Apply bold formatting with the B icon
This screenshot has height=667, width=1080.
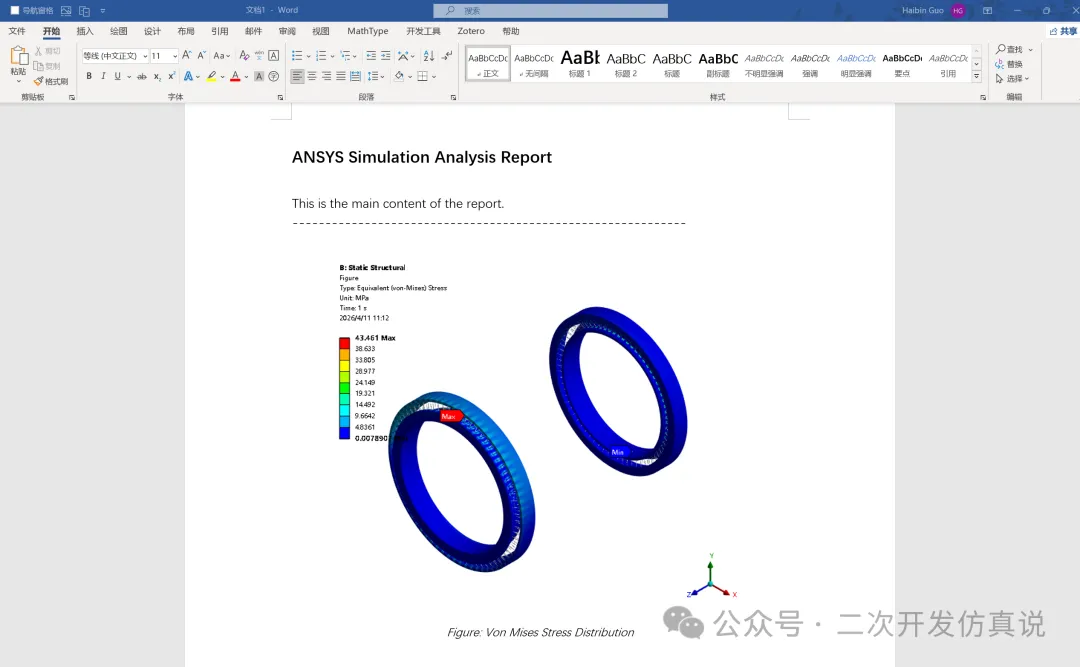tap(89, 76)
